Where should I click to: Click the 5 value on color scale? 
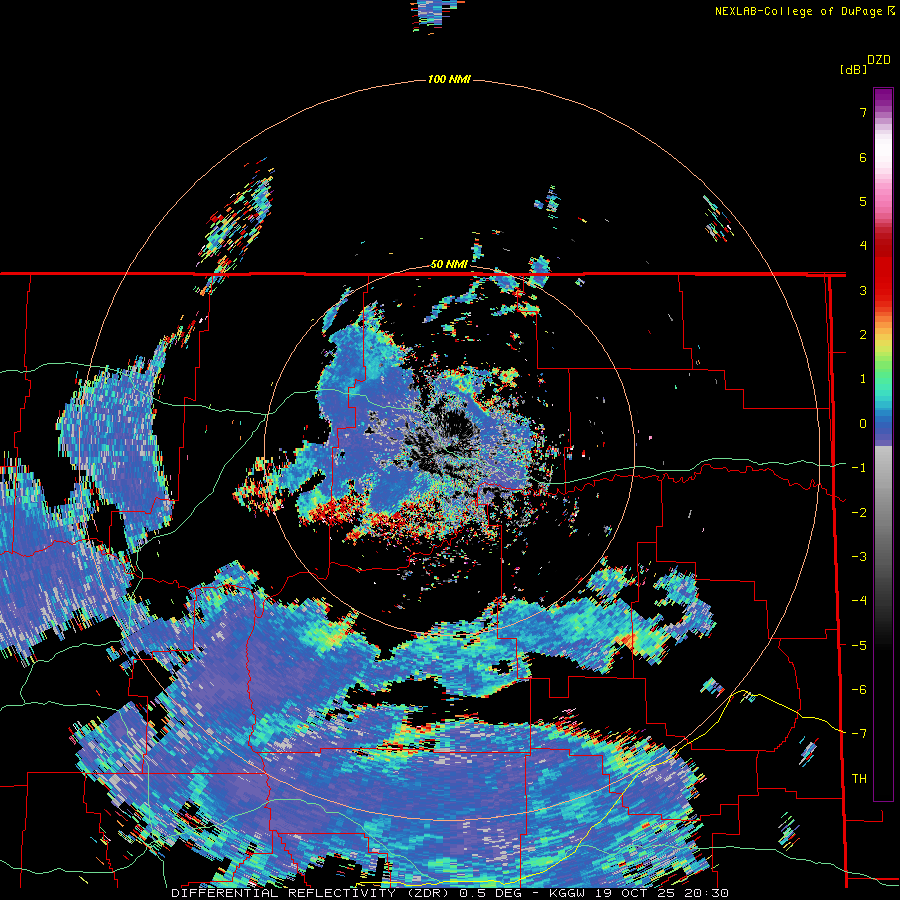click(863, 201)
